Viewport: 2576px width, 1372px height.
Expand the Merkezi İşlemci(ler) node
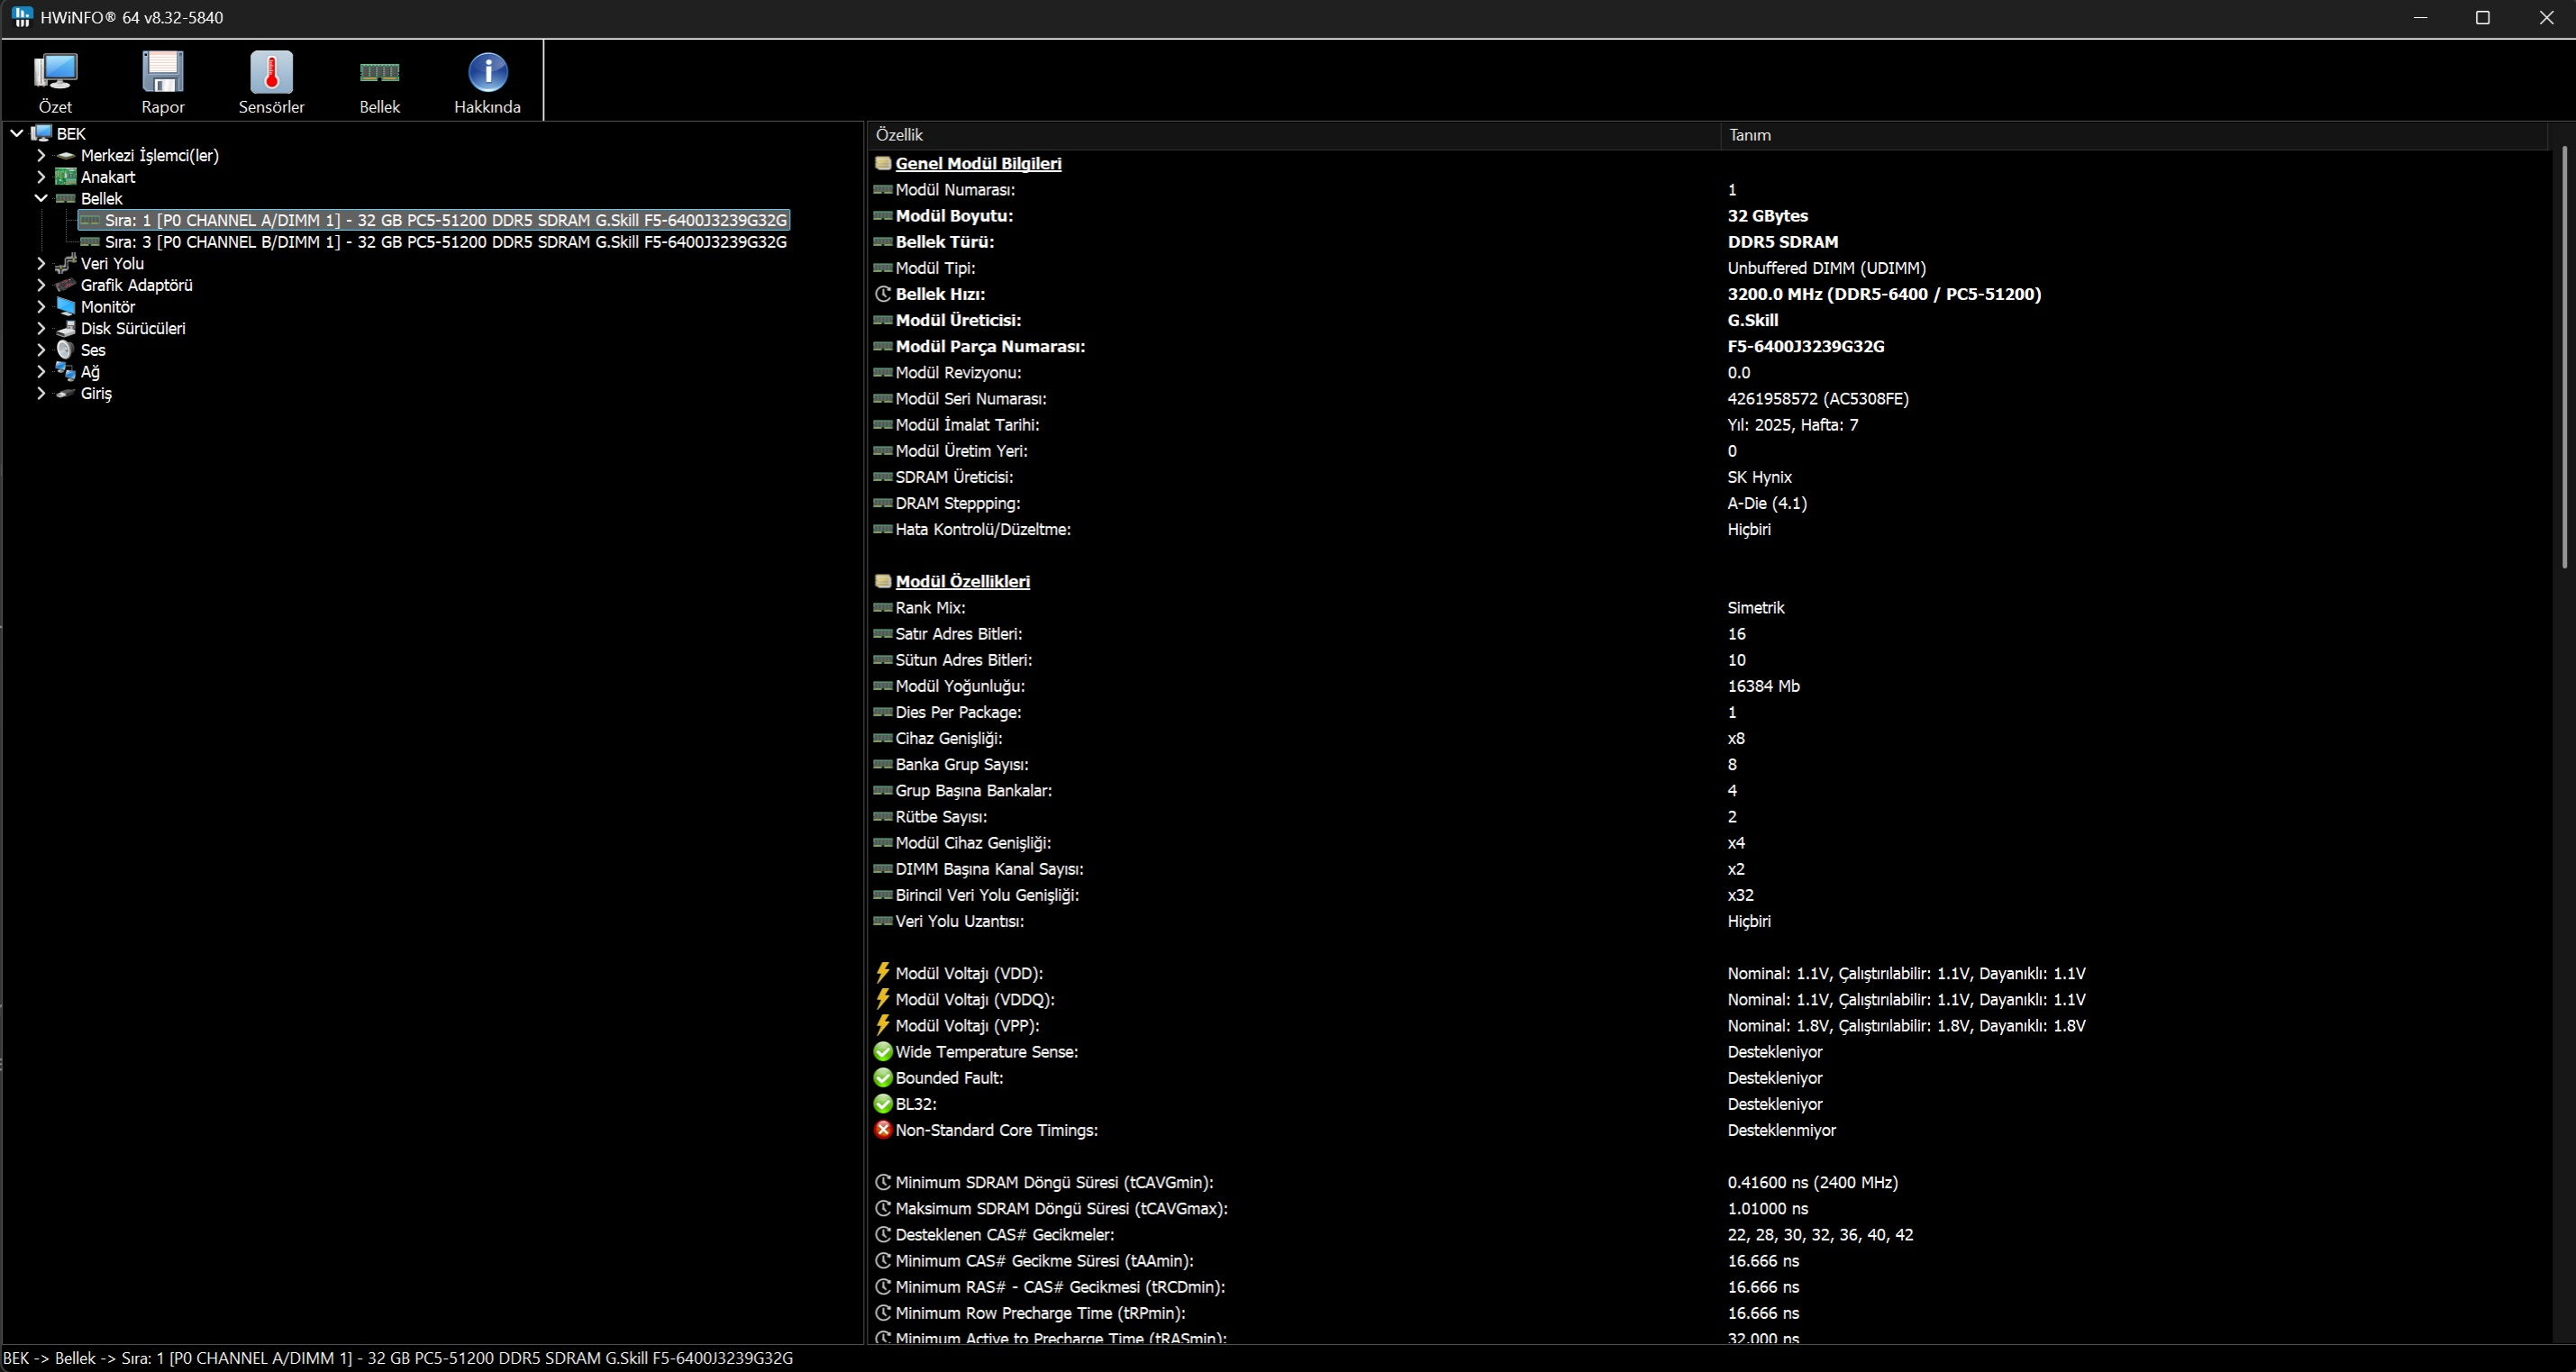pos(41,155)
